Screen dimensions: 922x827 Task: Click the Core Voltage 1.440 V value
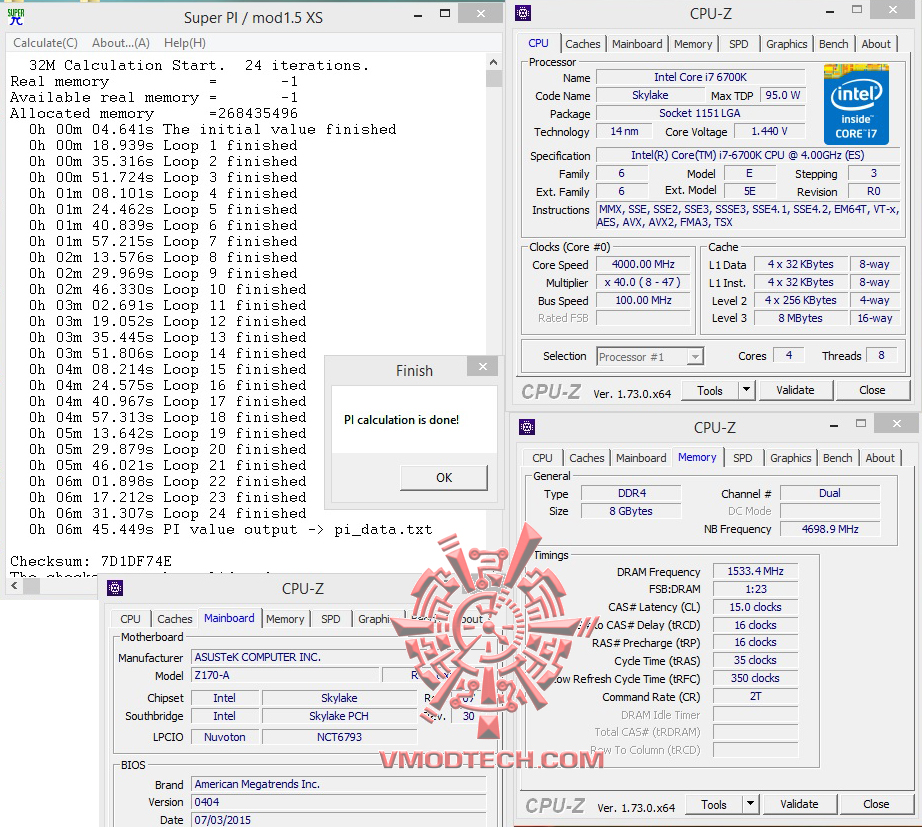(769, 131)
